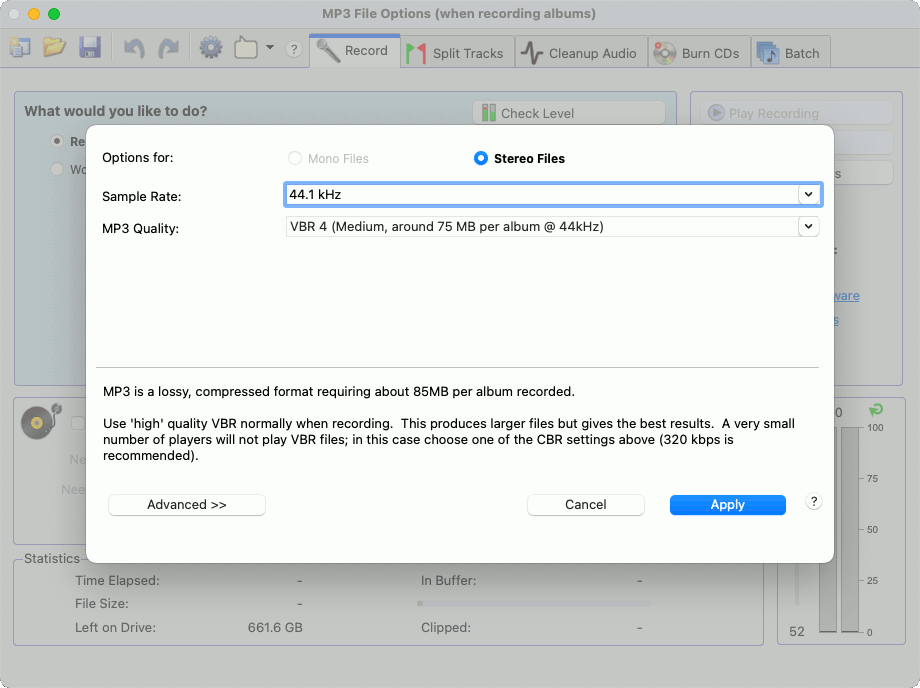Open the Cleanup Audio tab
This screenshot has height=688, width=920.
click(581, 53)
